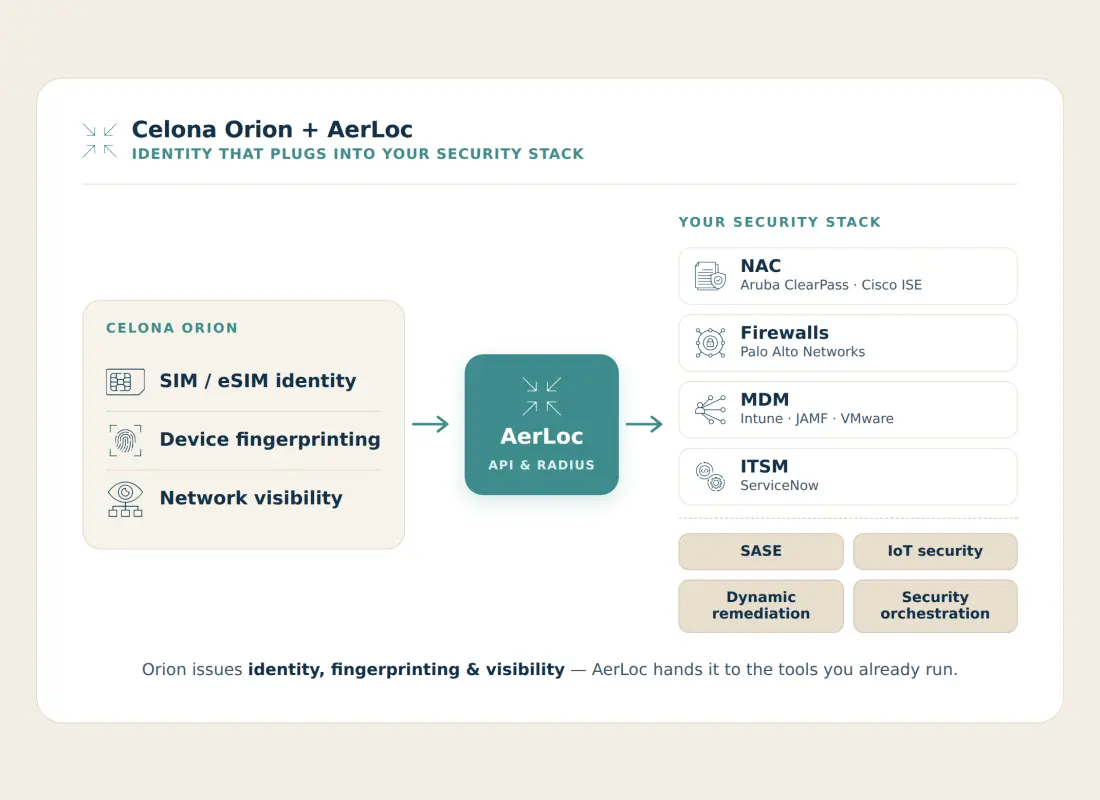Click the Firewalls lock gear icon
Screen dimensions: 1100x800
click(x=710, y=342)
